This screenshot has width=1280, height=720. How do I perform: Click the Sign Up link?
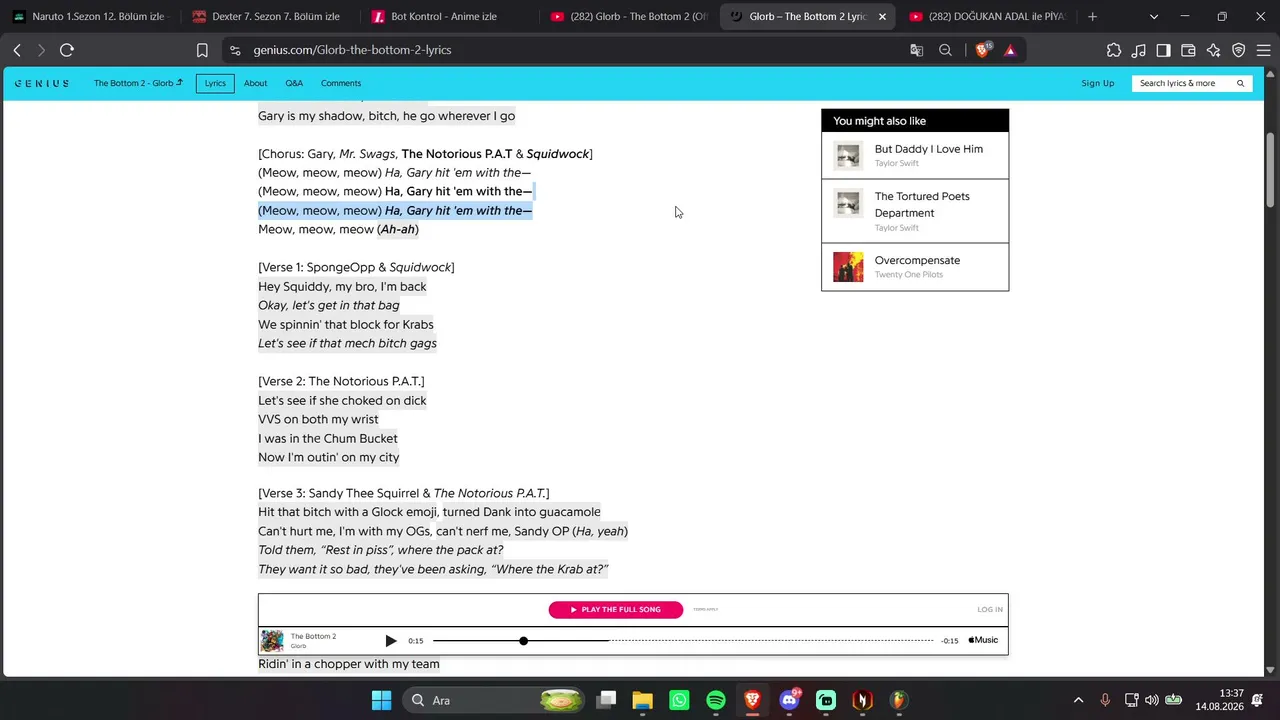(x=1098, y=83)
